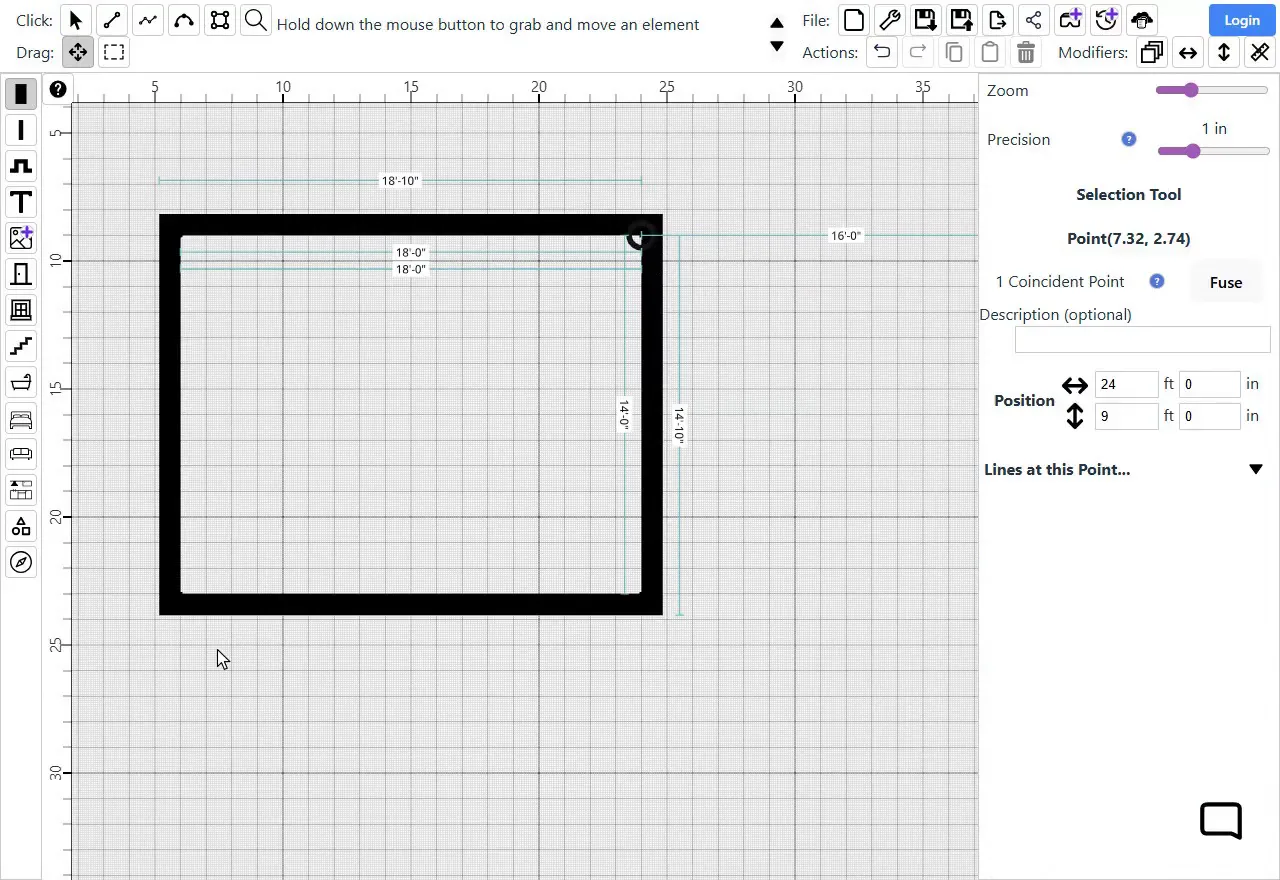Click the vertical position feet field
Screen dimensions: 1280x880
click(1127, 416)
